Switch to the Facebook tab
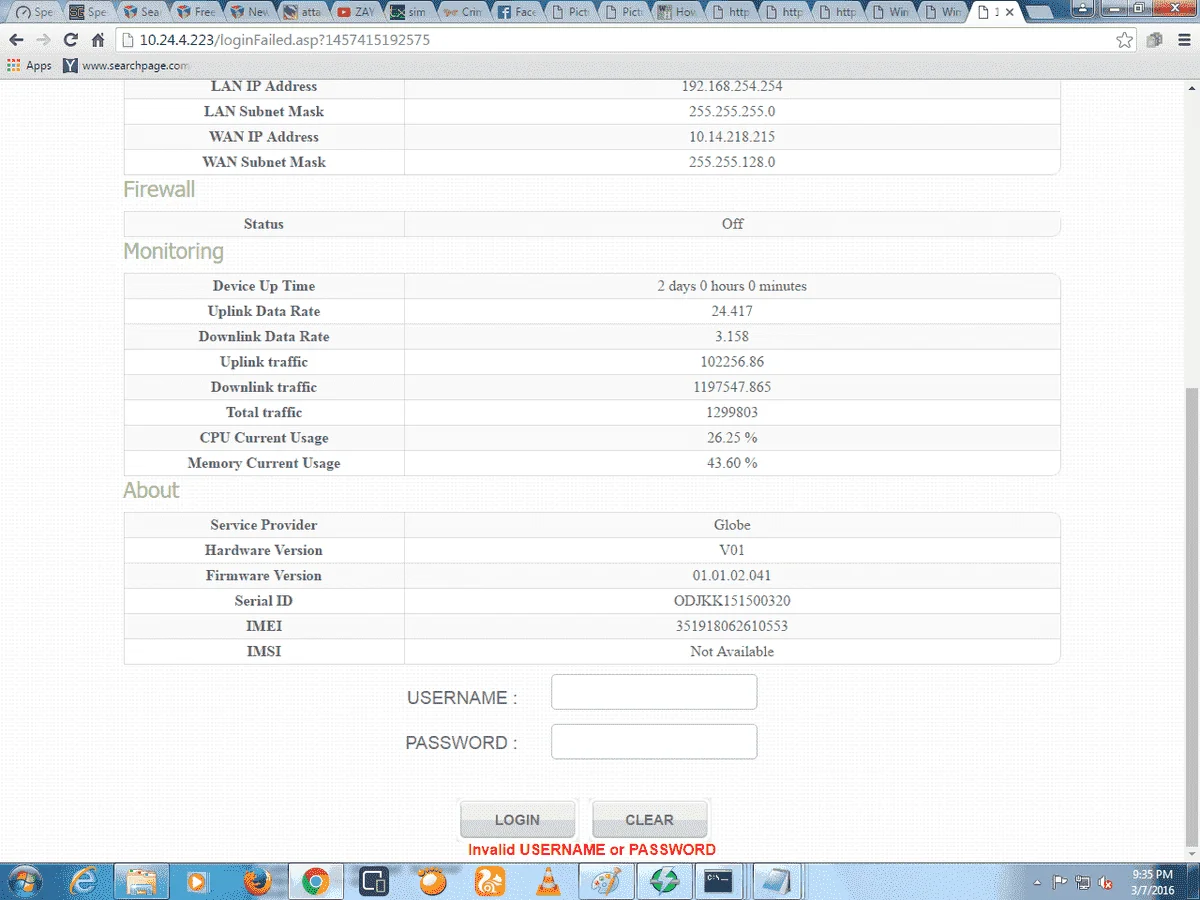1200x900 pixels. [518, 13]
